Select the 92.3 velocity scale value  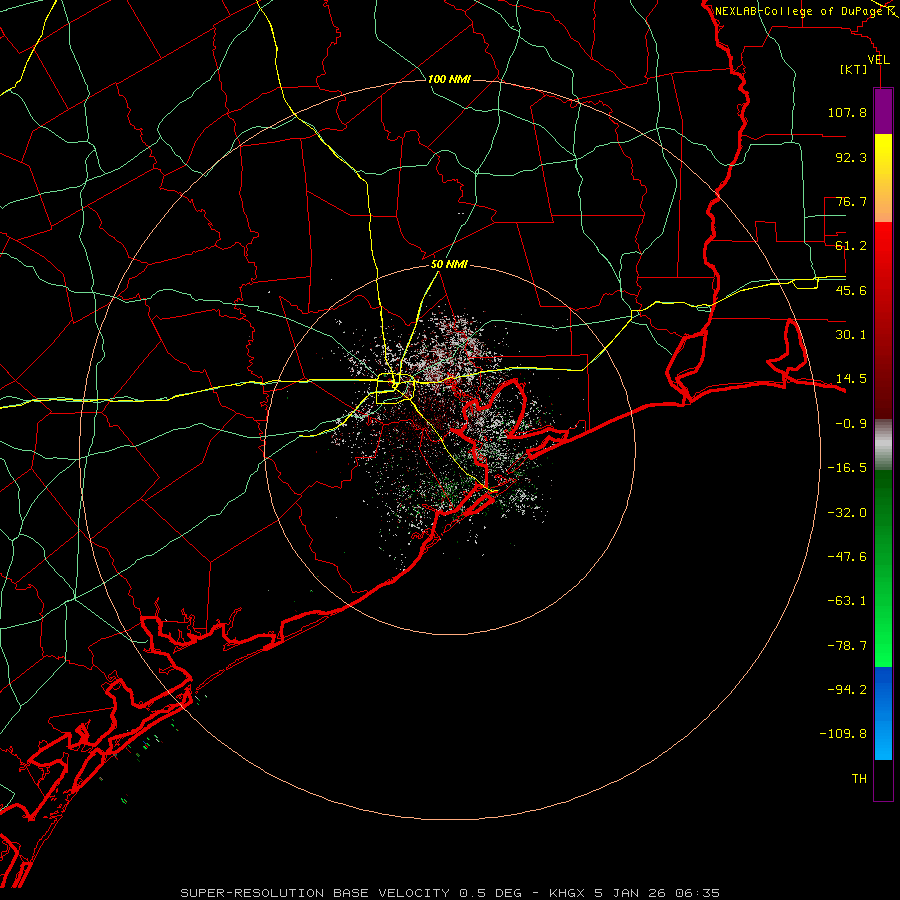pos(851,157)
